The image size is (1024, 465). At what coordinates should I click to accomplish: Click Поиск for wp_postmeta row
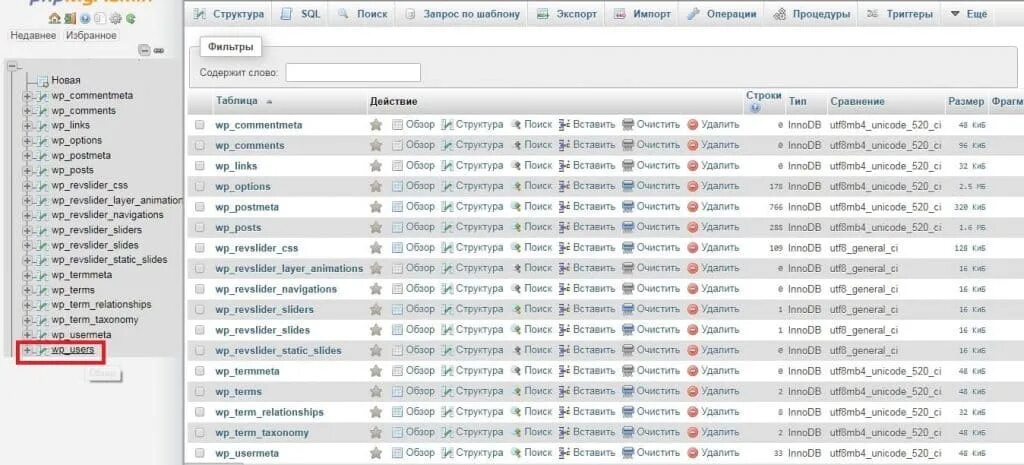[x=531, y=206]
